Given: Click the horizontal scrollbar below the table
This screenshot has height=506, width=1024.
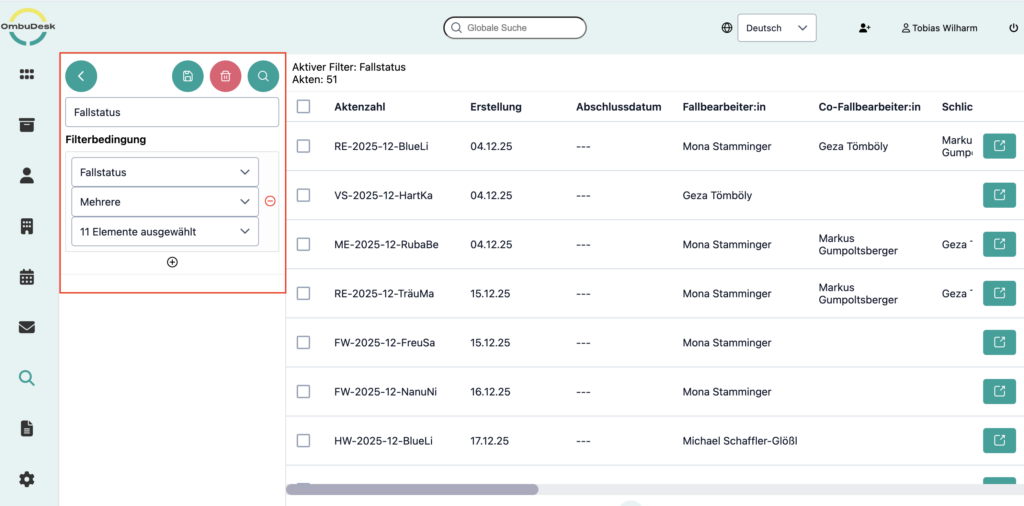Looking at the screenshot, I should point(412,490).
